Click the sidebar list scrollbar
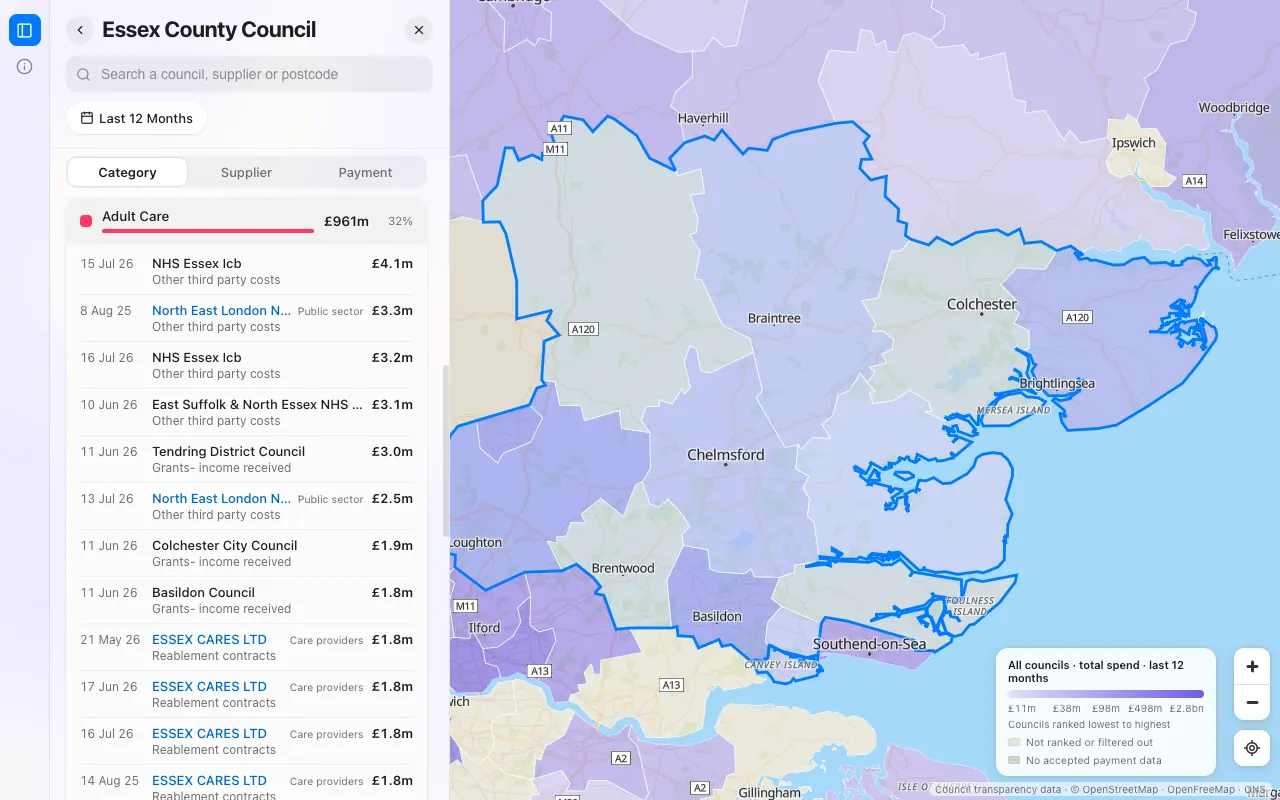The image size is (1280, 800). click(x=446, y=450)
